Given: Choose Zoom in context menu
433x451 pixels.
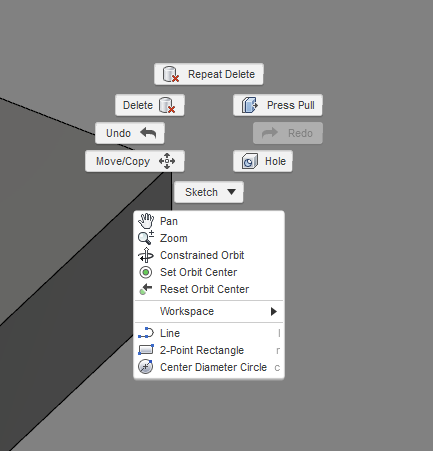Looking at the screenshot, I should pos(209,238).
